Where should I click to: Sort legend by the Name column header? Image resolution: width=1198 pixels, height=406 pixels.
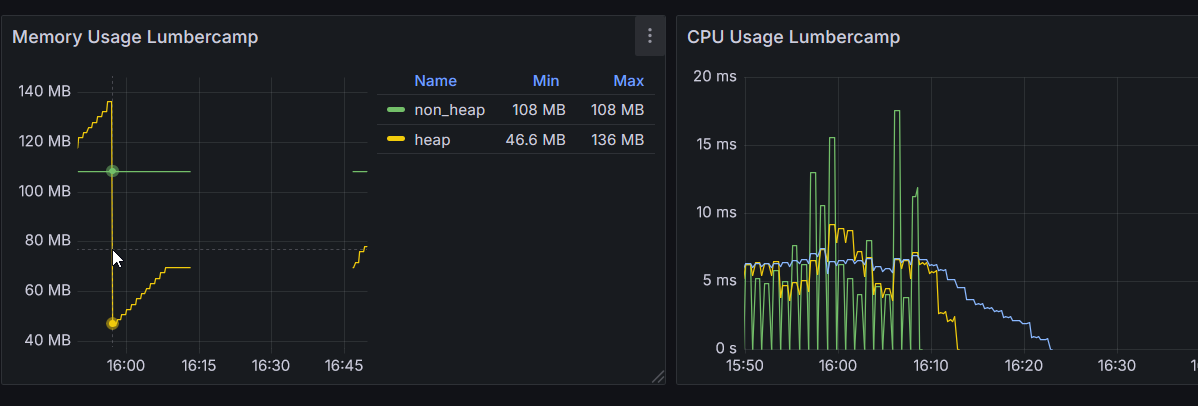435,81
